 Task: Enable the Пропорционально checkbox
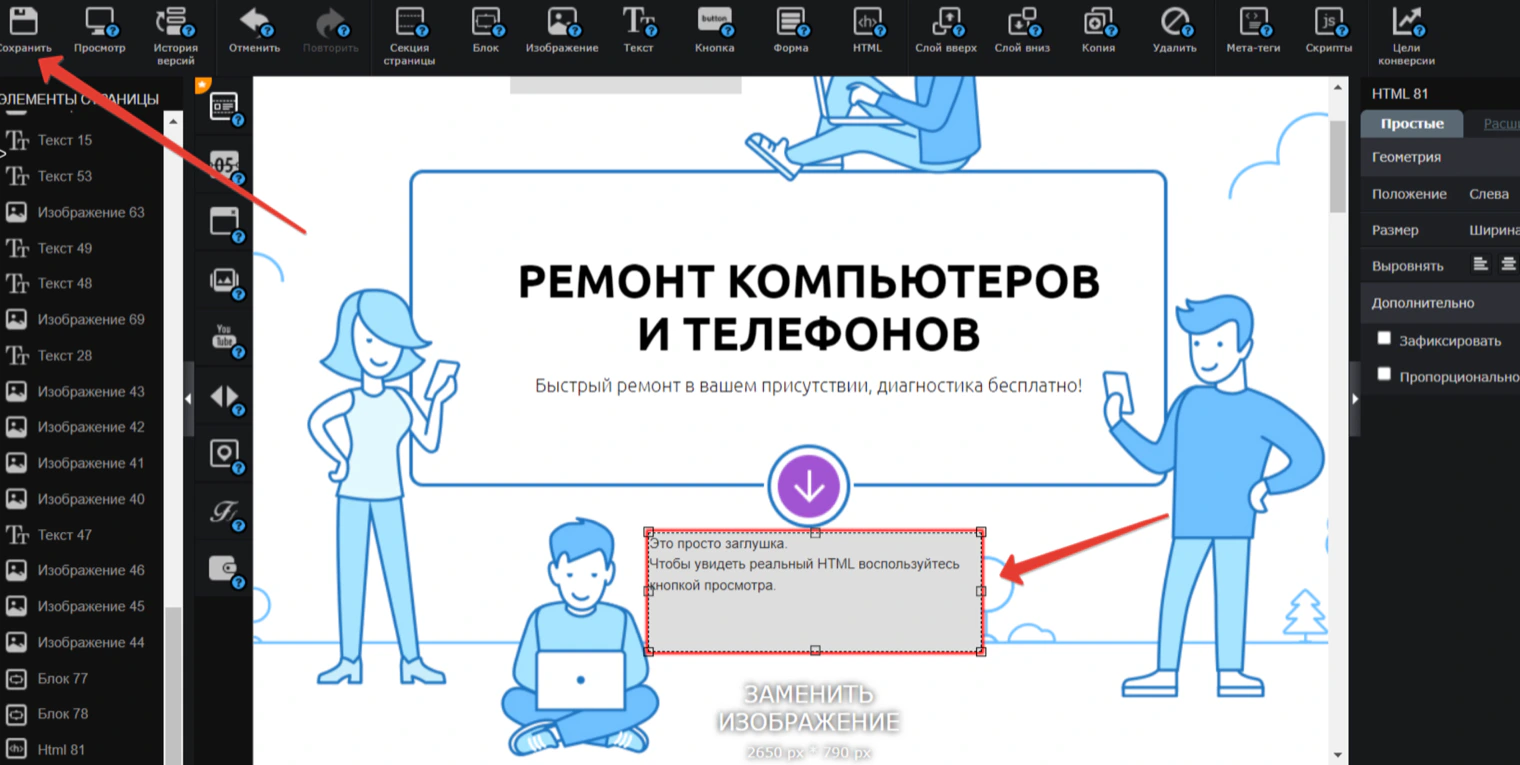click(1384, 375)
